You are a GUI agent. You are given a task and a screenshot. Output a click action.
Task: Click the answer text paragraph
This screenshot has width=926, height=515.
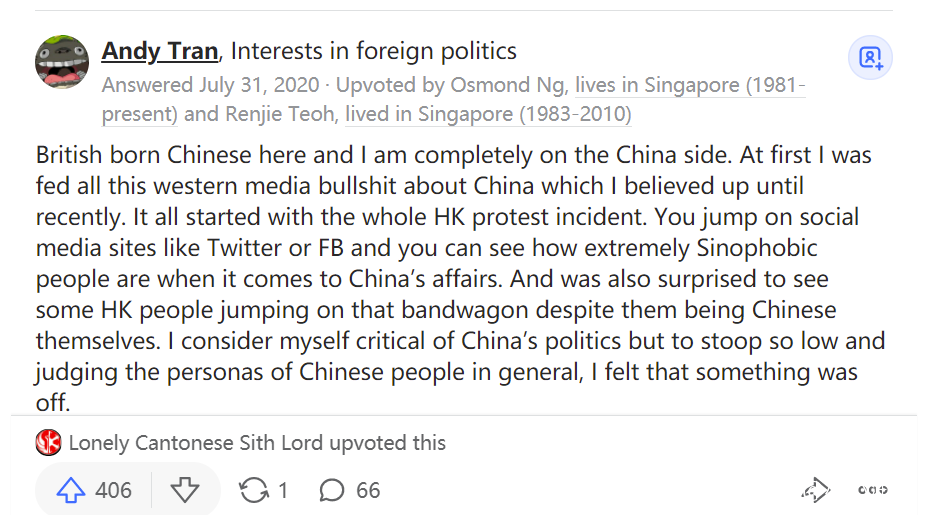coord(450,278)
